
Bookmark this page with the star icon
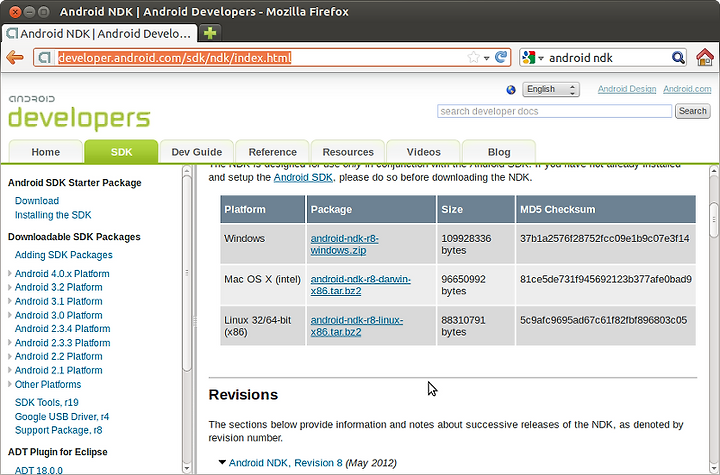point(473,58)
